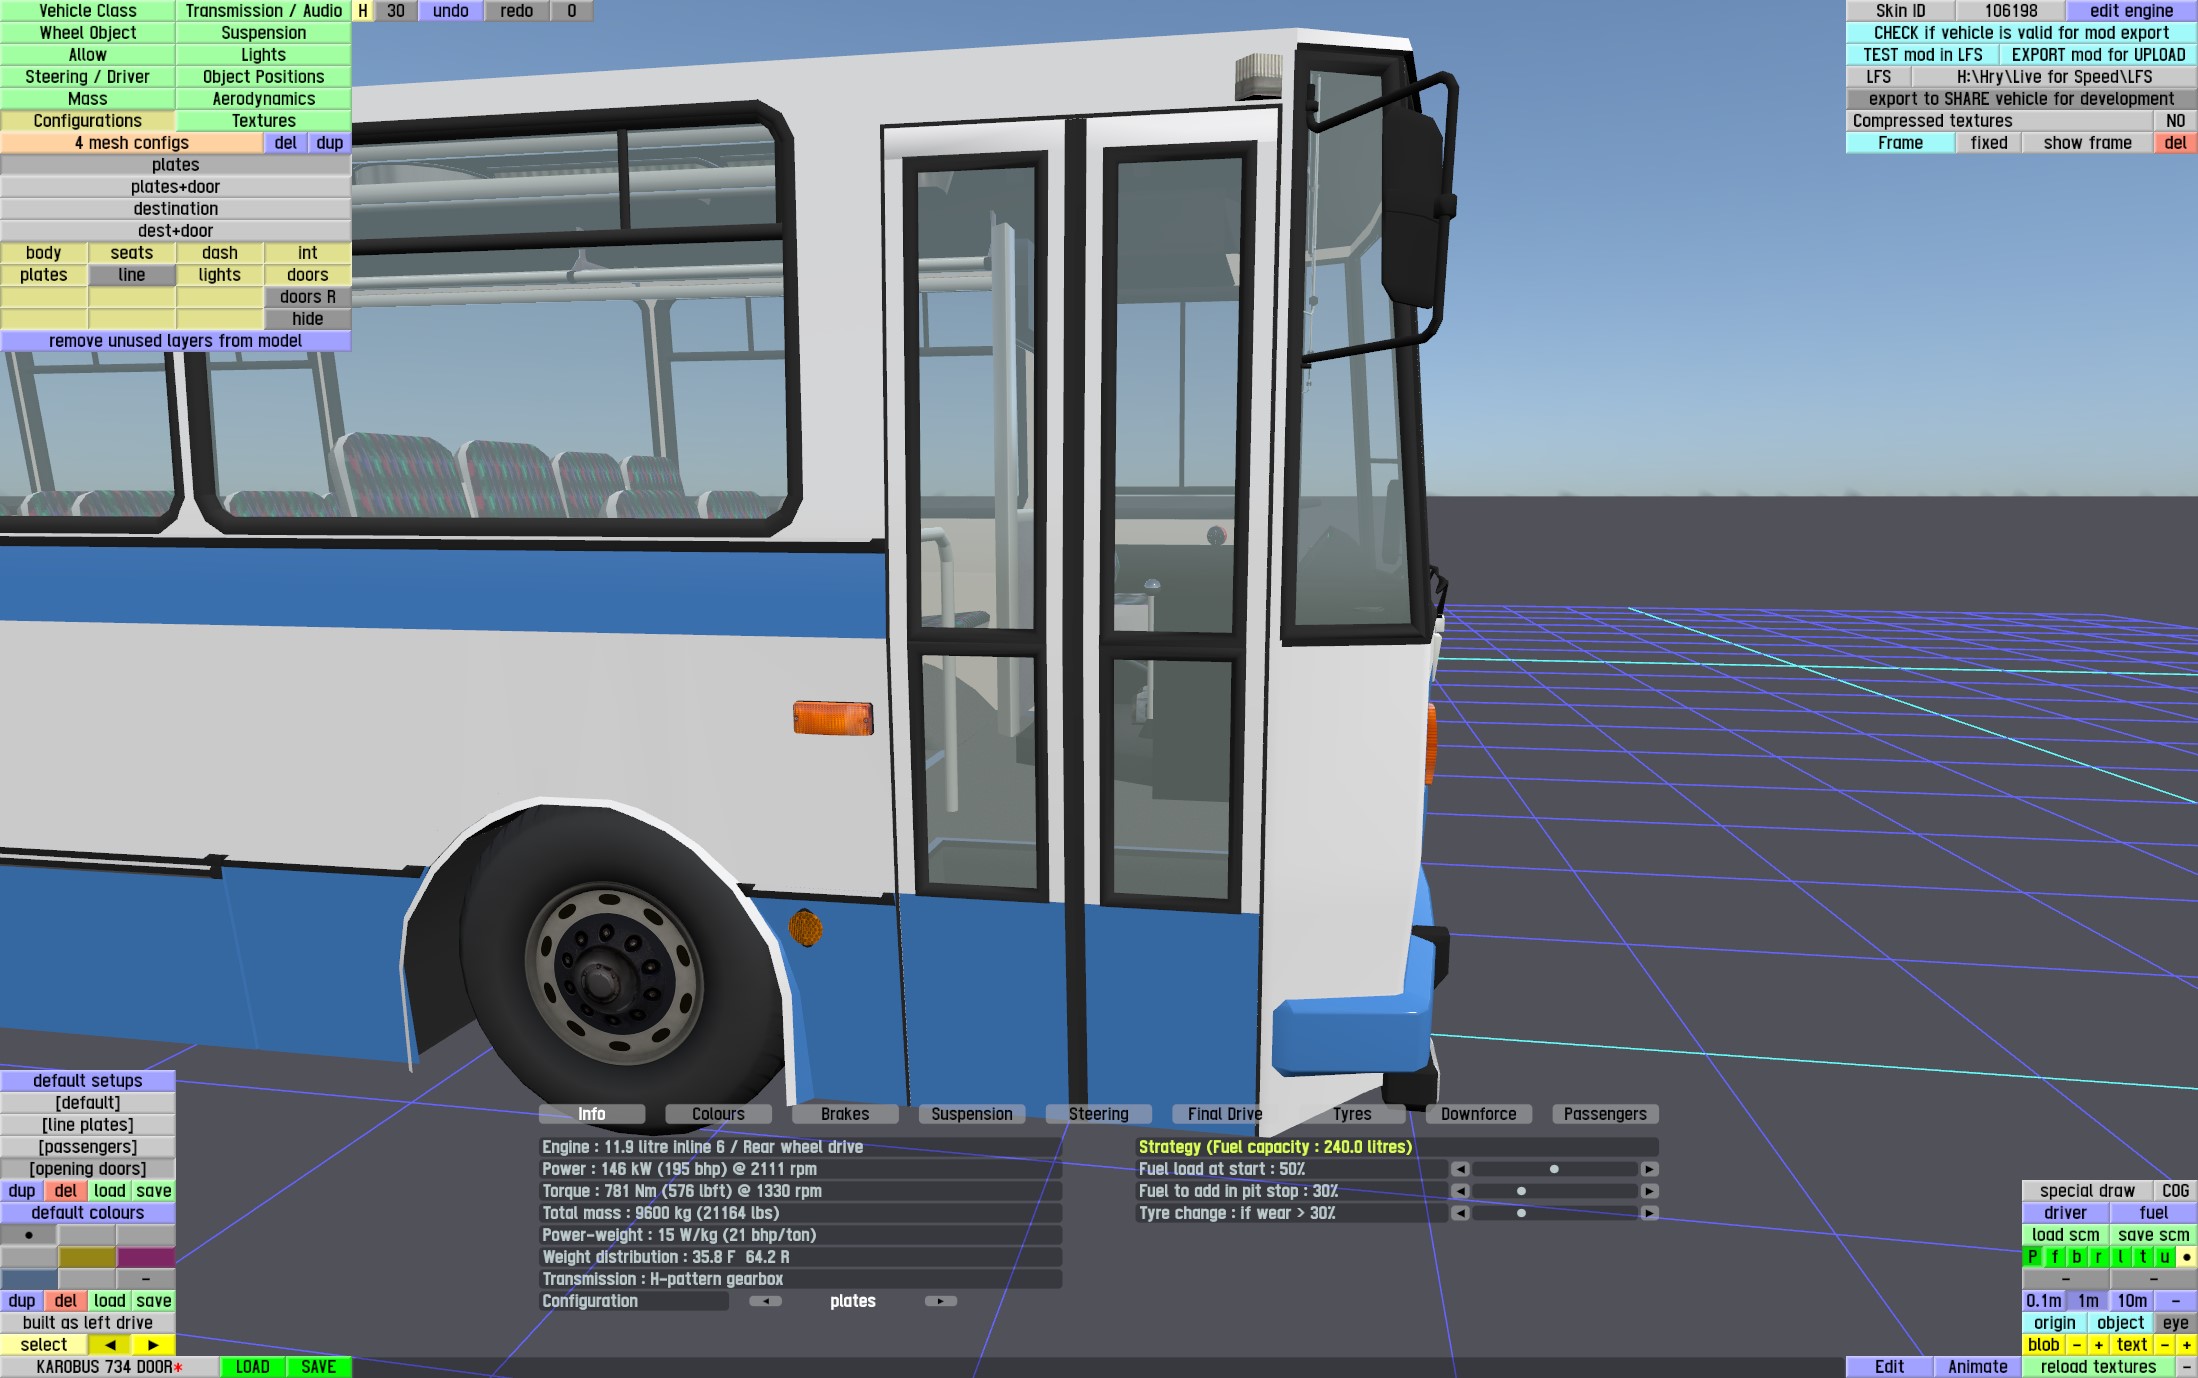Open the Final Drive tab
The height and width of the screenshot is (1378, 2198).
click(1224, 1114)
